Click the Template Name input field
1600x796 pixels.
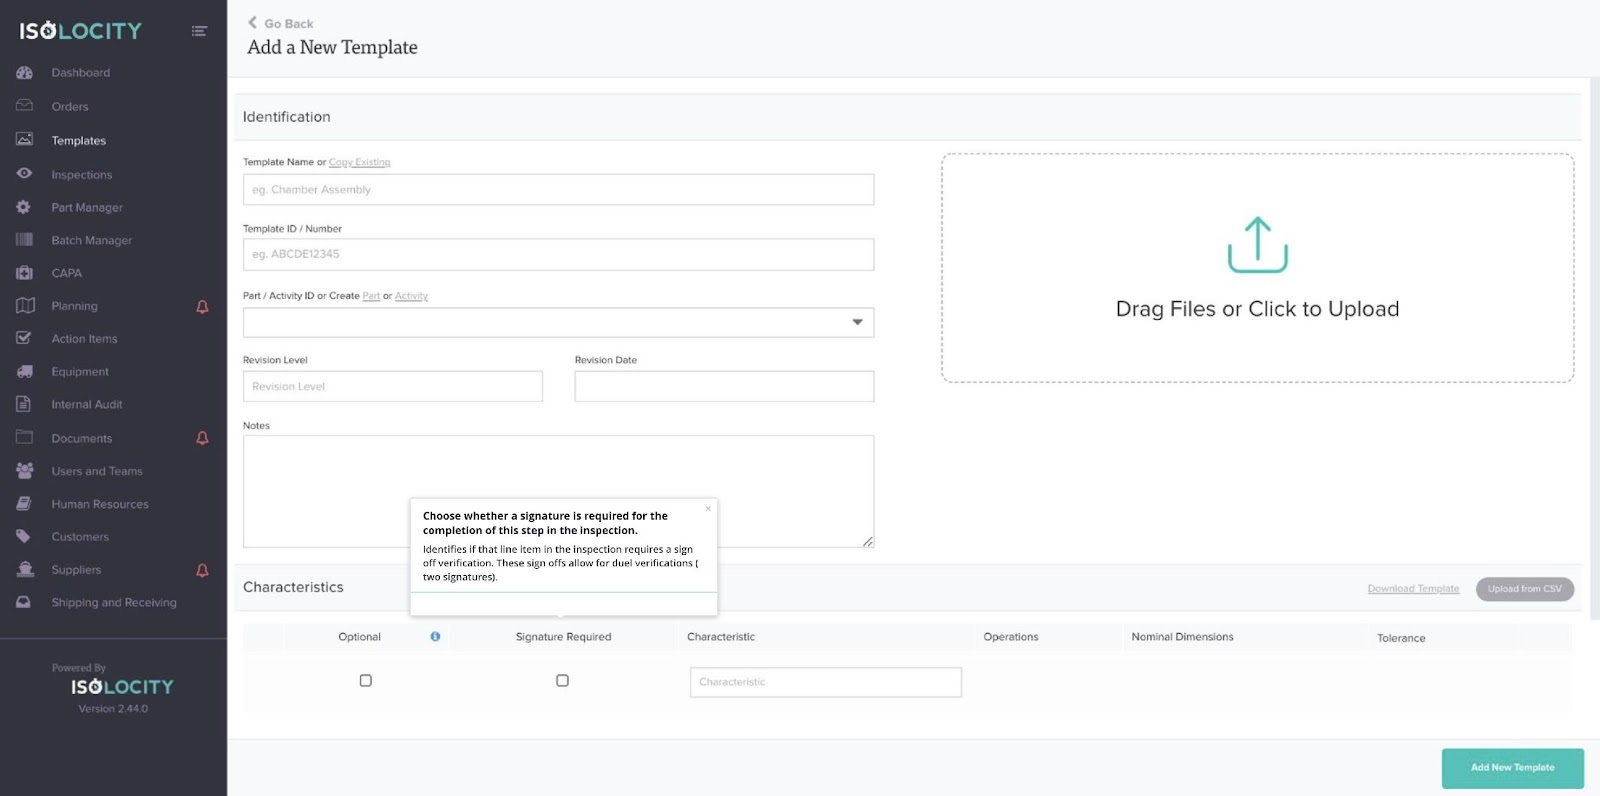point(558,190)
